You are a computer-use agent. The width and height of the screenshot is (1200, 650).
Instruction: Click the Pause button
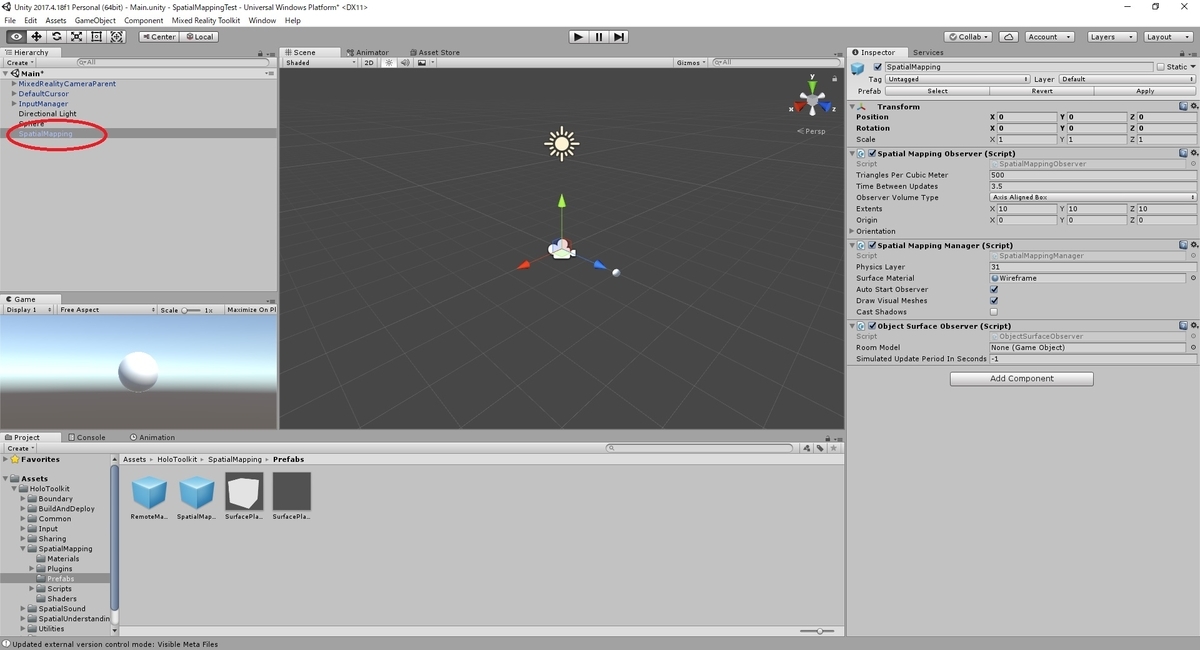(599, 37)
